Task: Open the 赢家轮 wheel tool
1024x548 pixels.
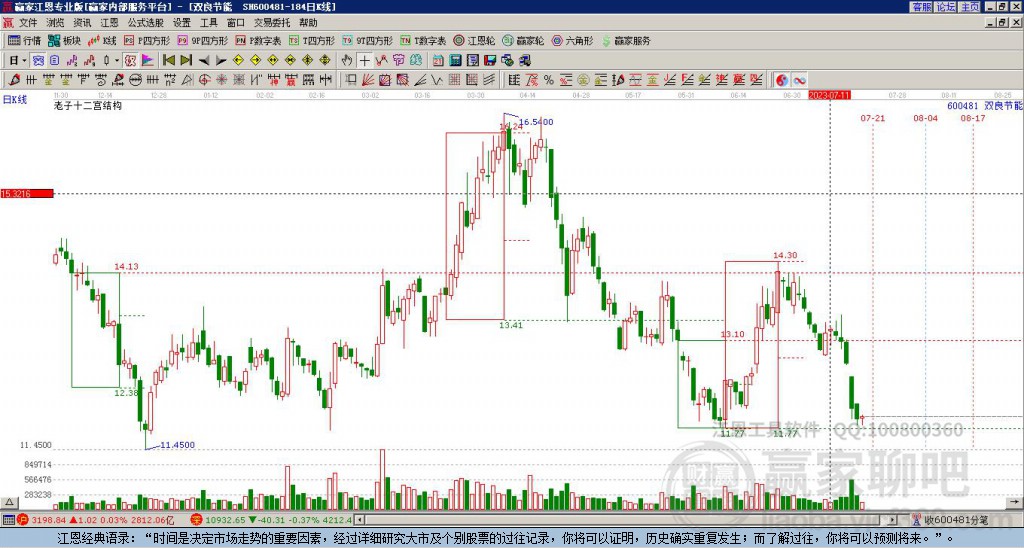Action: tap(523, 40)
